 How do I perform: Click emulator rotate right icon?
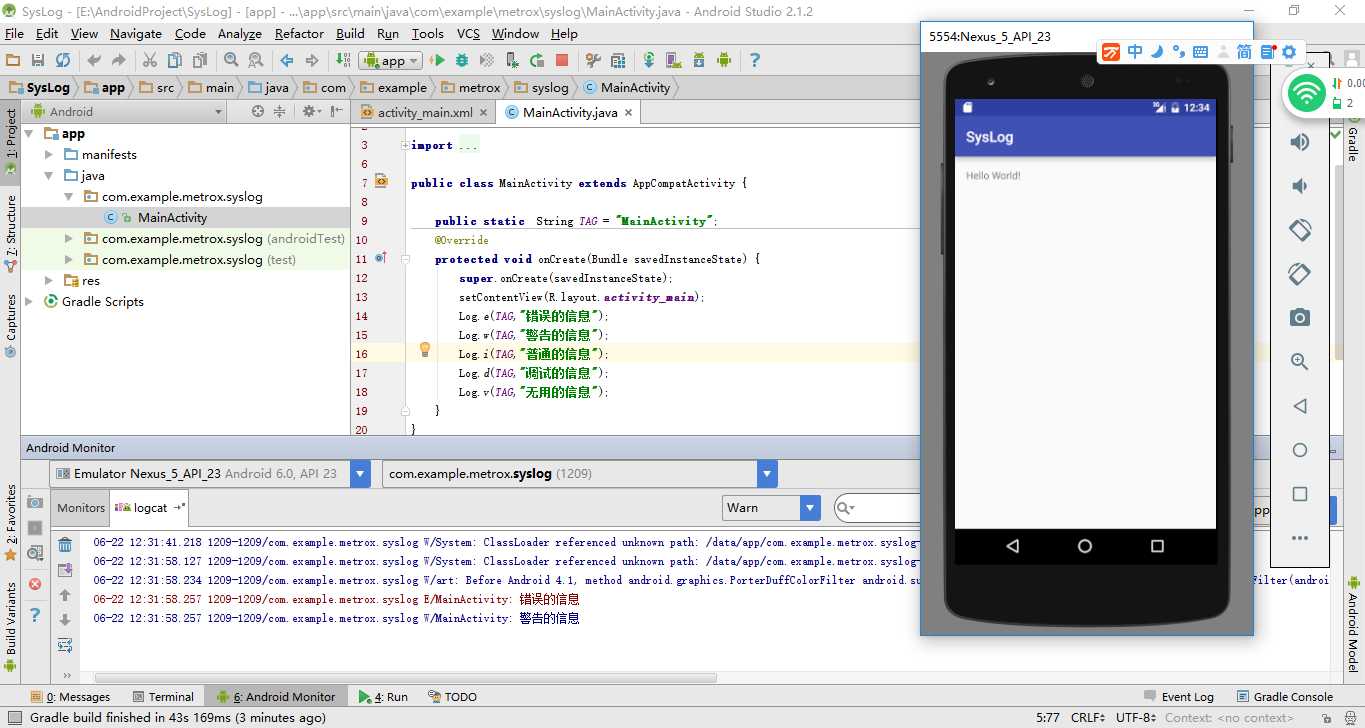coord(1300,273)
